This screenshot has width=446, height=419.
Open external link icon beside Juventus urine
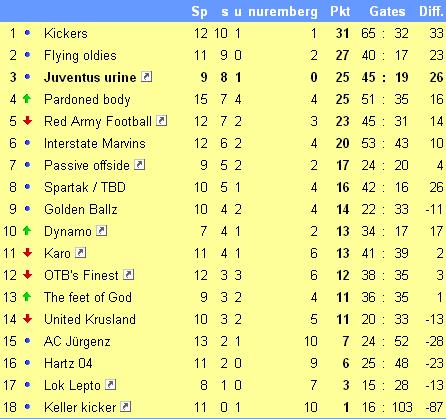coord(147,77)
